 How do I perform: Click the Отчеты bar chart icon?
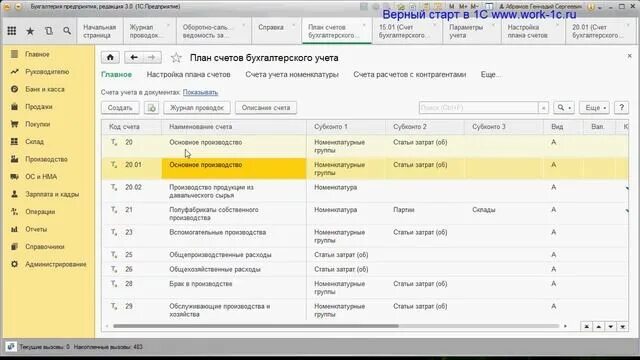14,229
